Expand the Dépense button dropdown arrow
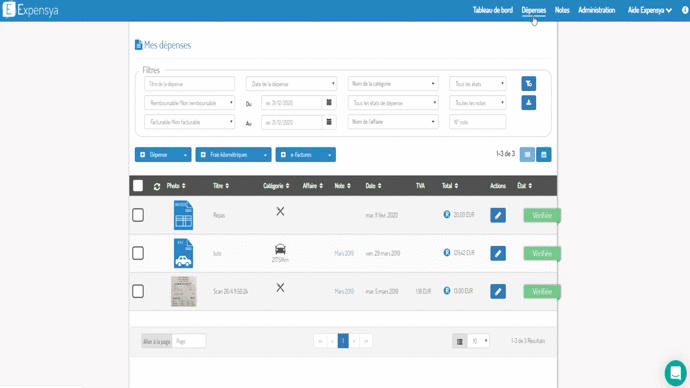This screenshot has width=690, height=388. click(185, 155)
